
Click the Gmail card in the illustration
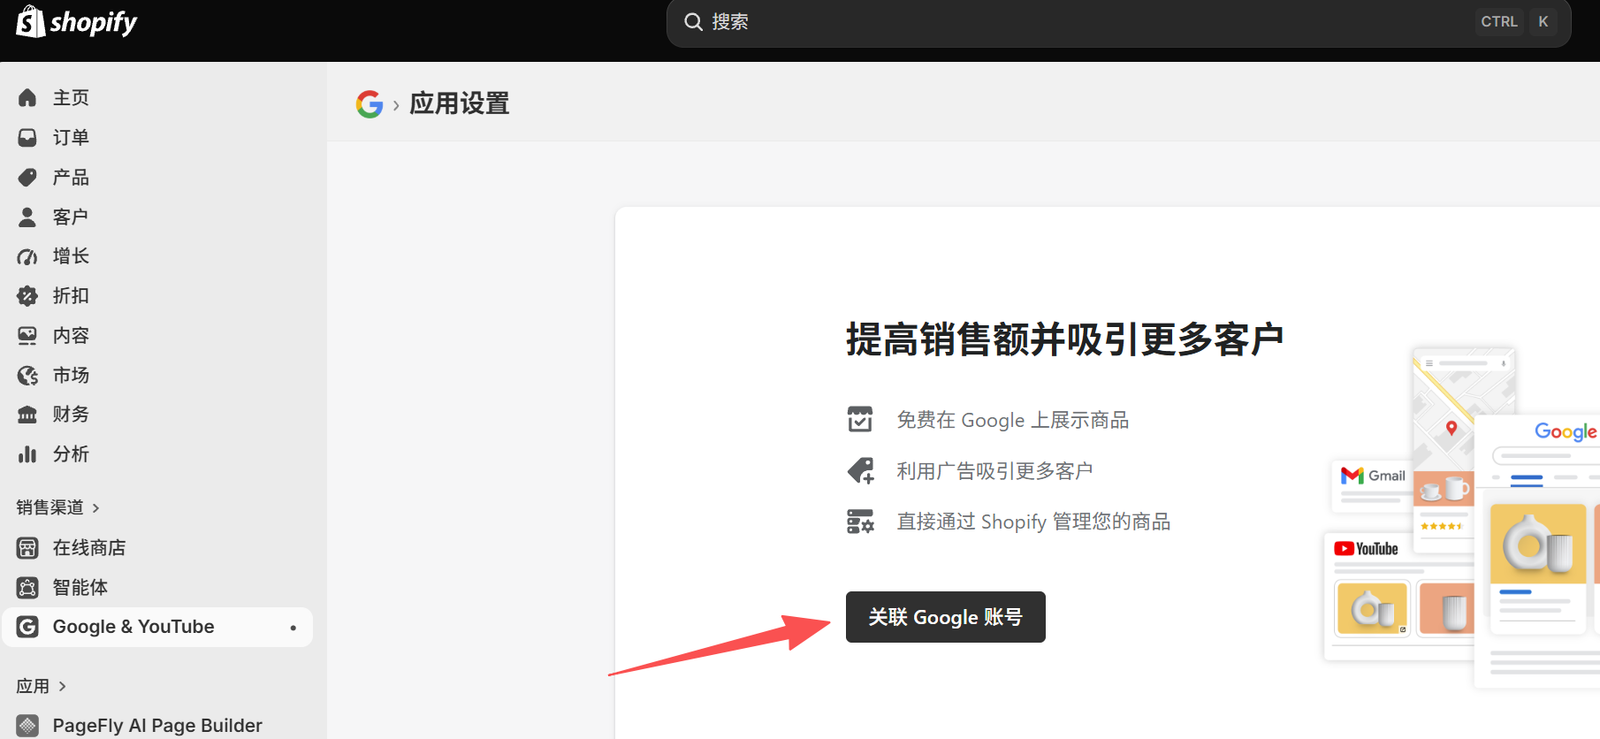1372,484
